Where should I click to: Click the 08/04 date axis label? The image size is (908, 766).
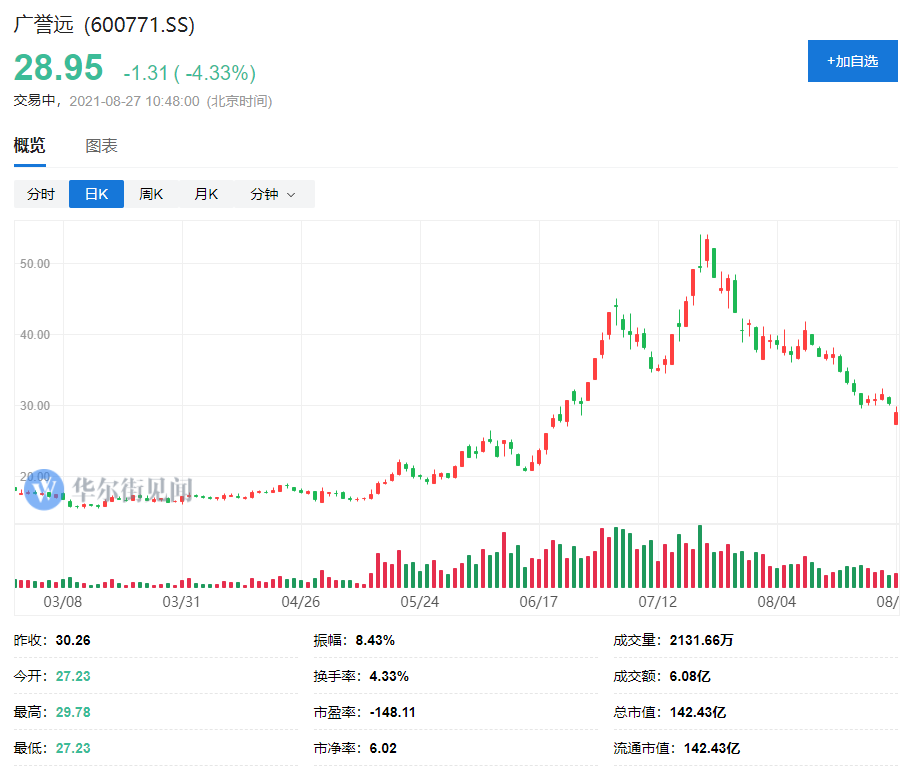pyautogui.click(x=777, y=602)
